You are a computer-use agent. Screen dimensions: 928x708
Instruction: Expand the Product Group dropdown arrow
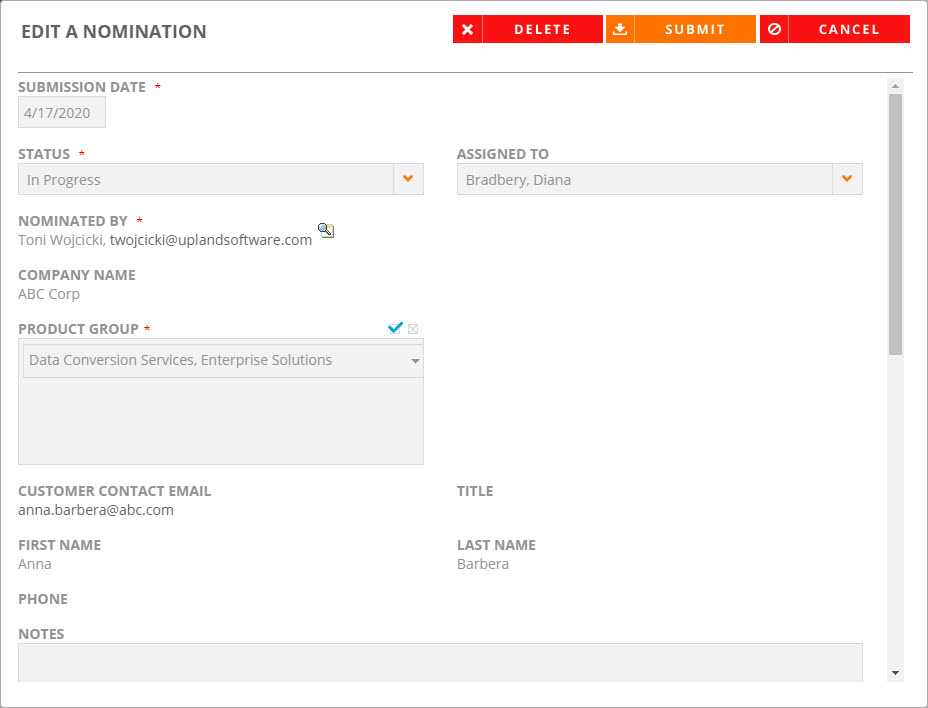(415, 361)
